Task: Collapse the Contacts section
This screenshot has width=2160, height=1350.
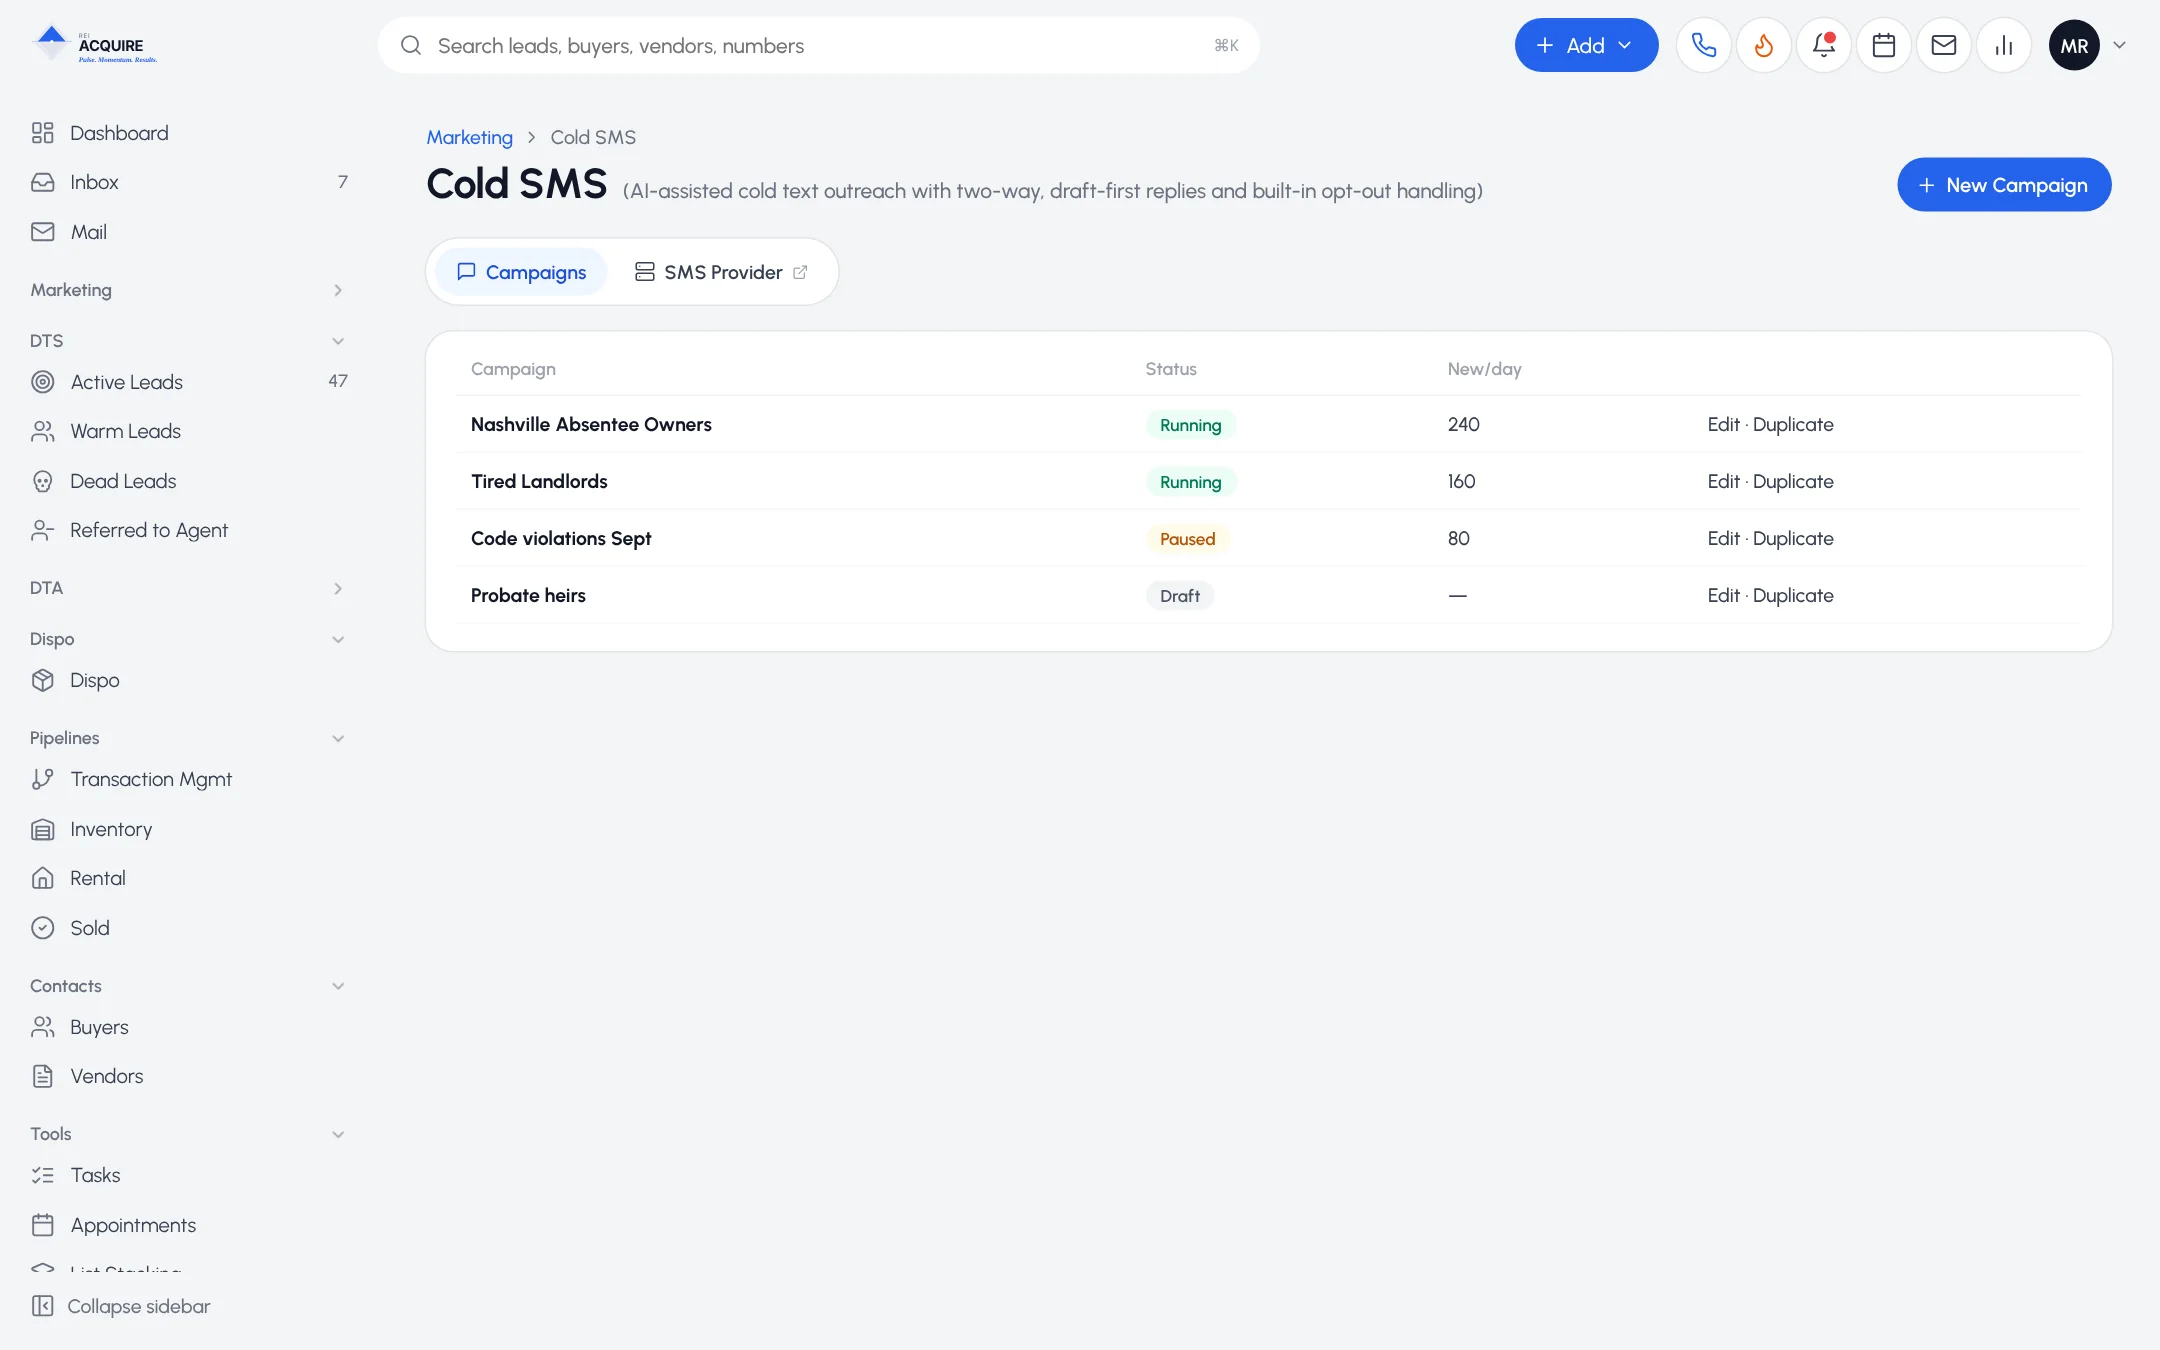Action: [189, 986]
